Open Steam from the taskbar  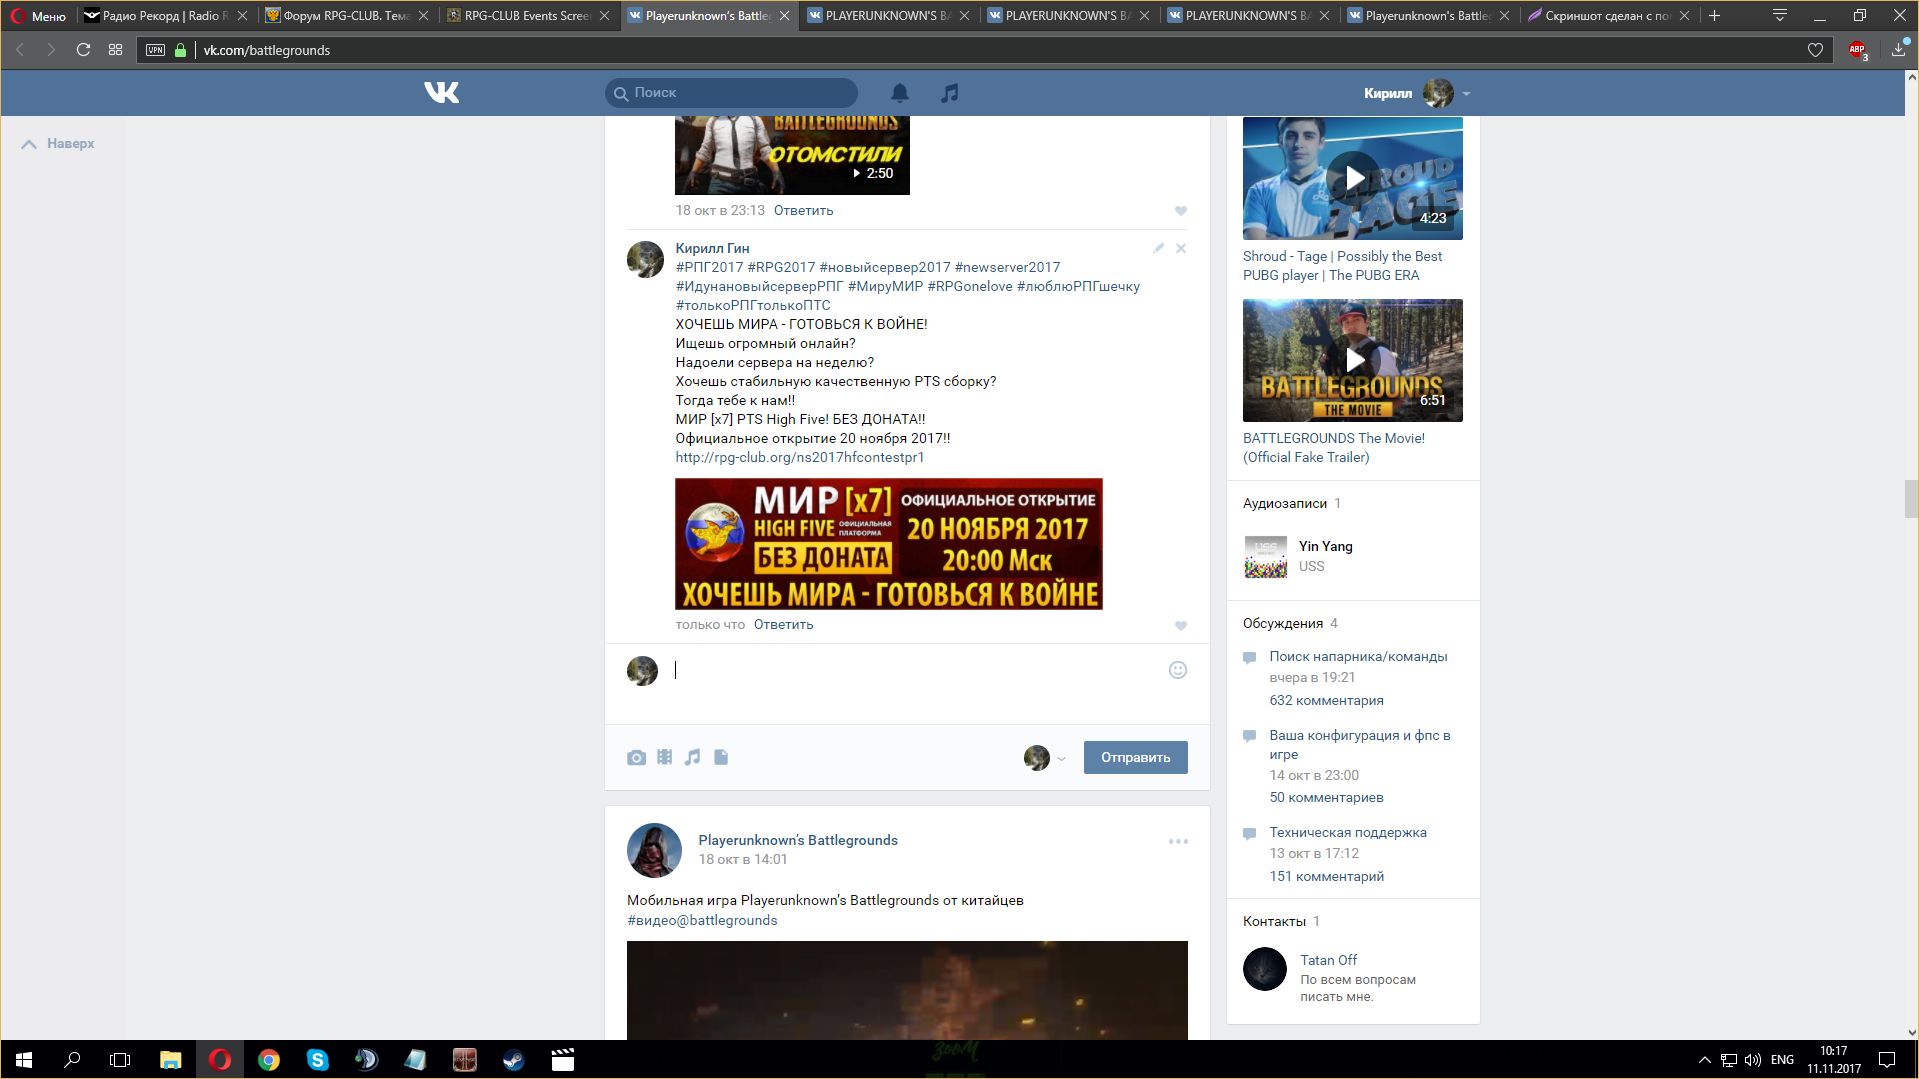513,1060
